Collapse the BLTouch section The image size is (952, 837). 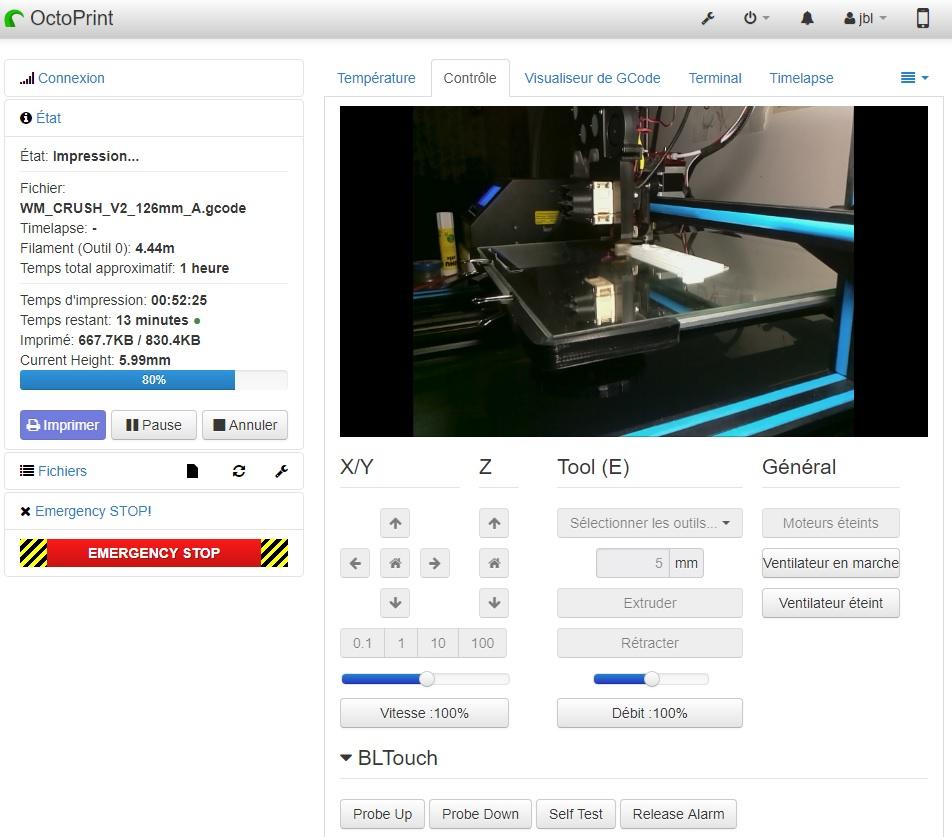389,758
